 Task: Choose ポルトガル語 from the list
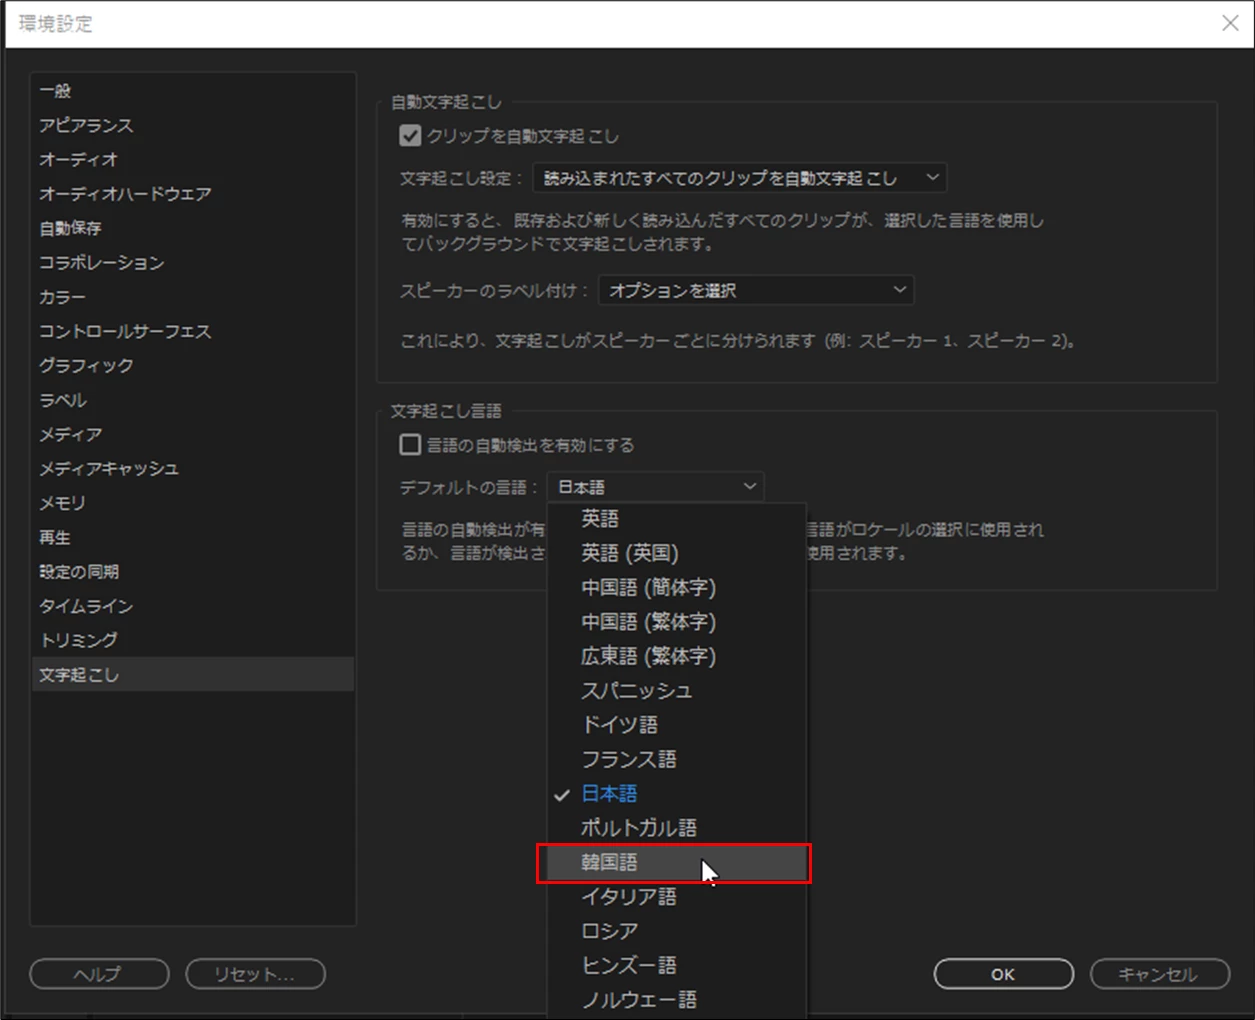tap(677, 828)
